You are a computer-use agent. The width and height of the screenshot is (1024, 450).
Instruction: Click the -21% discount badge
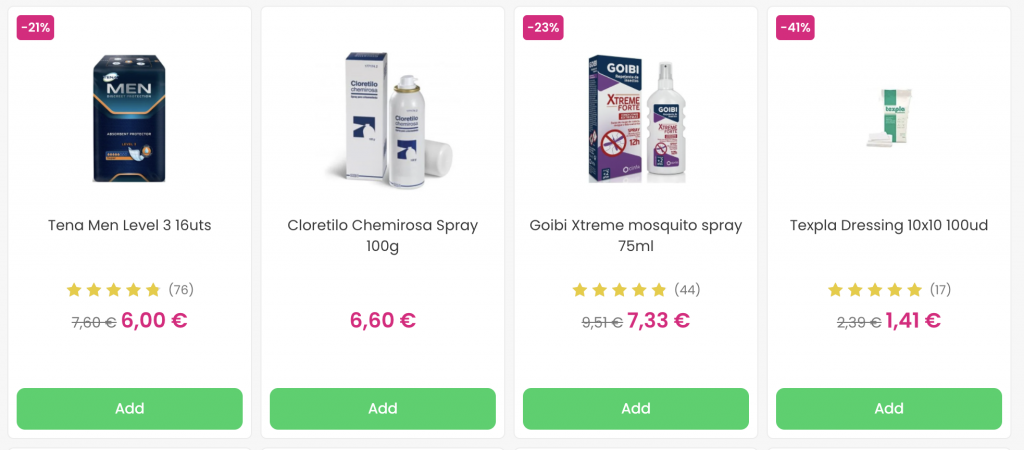coord(35,27)
